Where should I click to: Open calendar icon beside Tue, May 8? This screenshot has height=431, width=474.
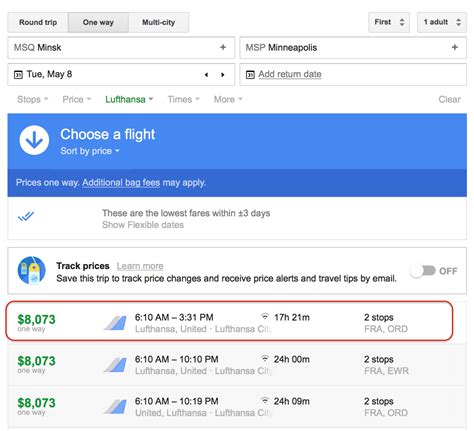pos(18,75)
